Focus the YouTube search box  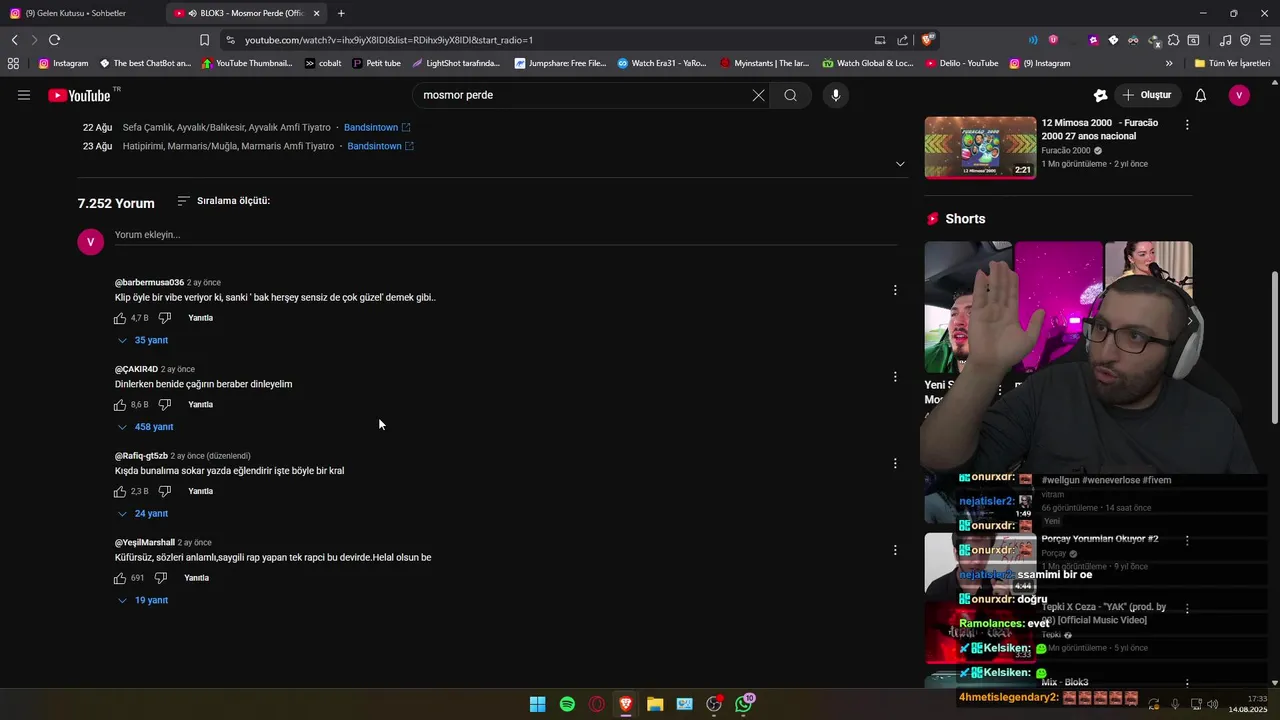coord(585,95)
